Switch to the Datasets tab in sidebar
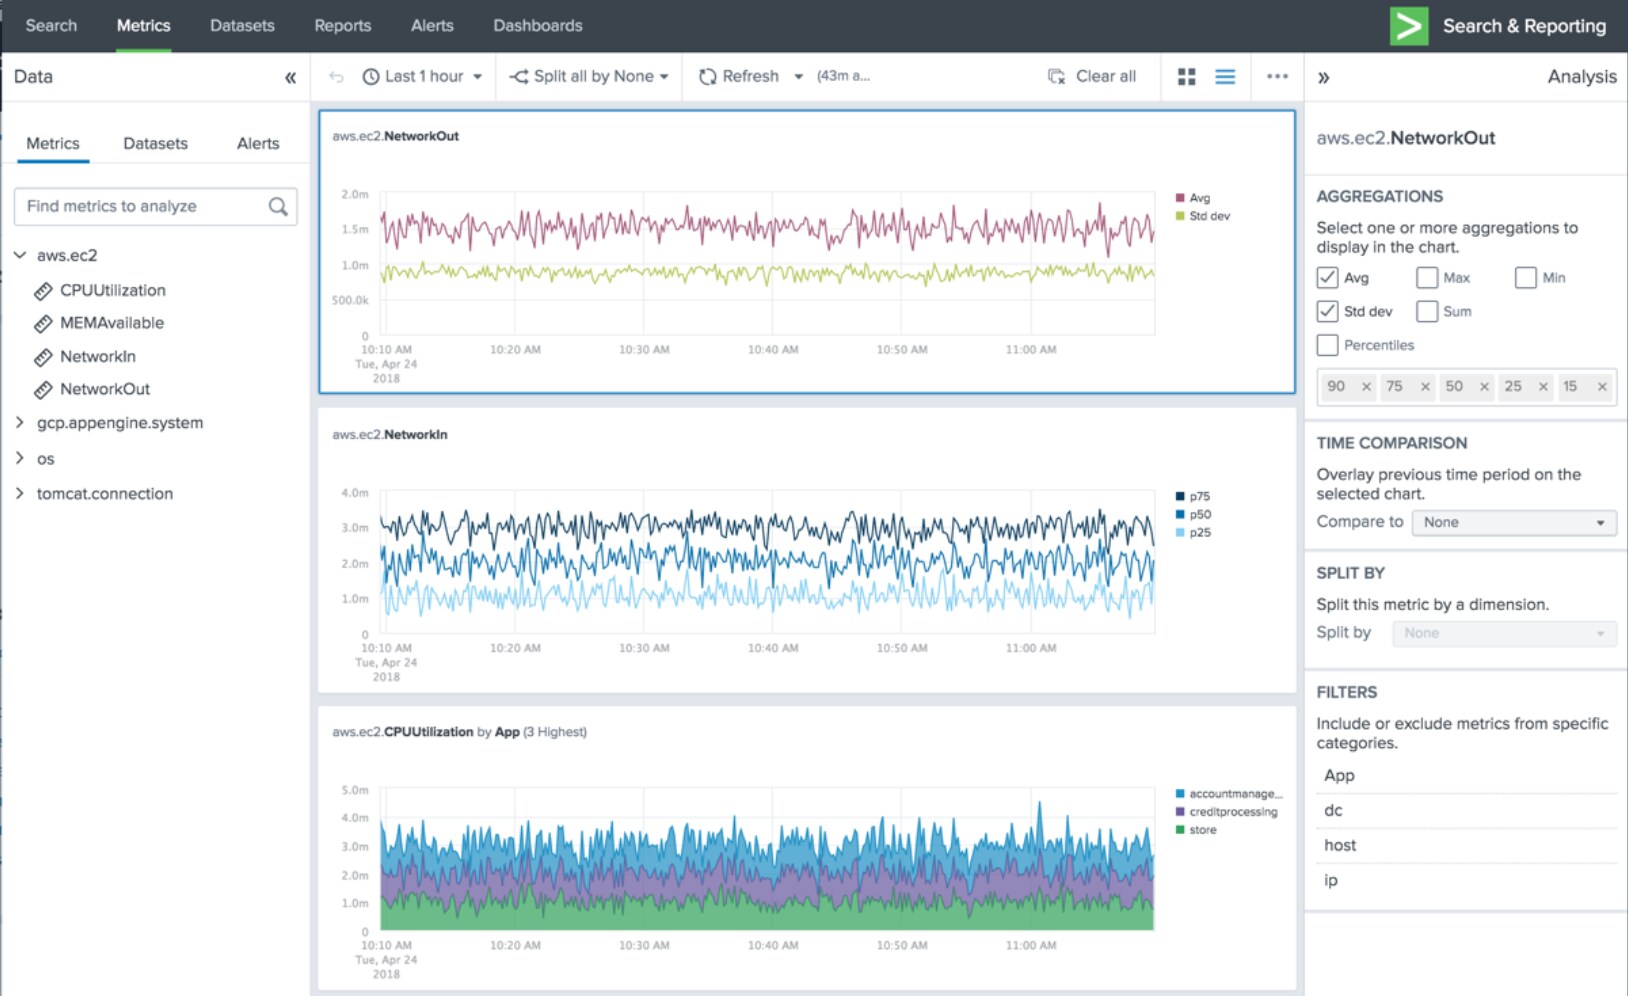This screenshot has height=996, width=1628. [x=155, y=143]
